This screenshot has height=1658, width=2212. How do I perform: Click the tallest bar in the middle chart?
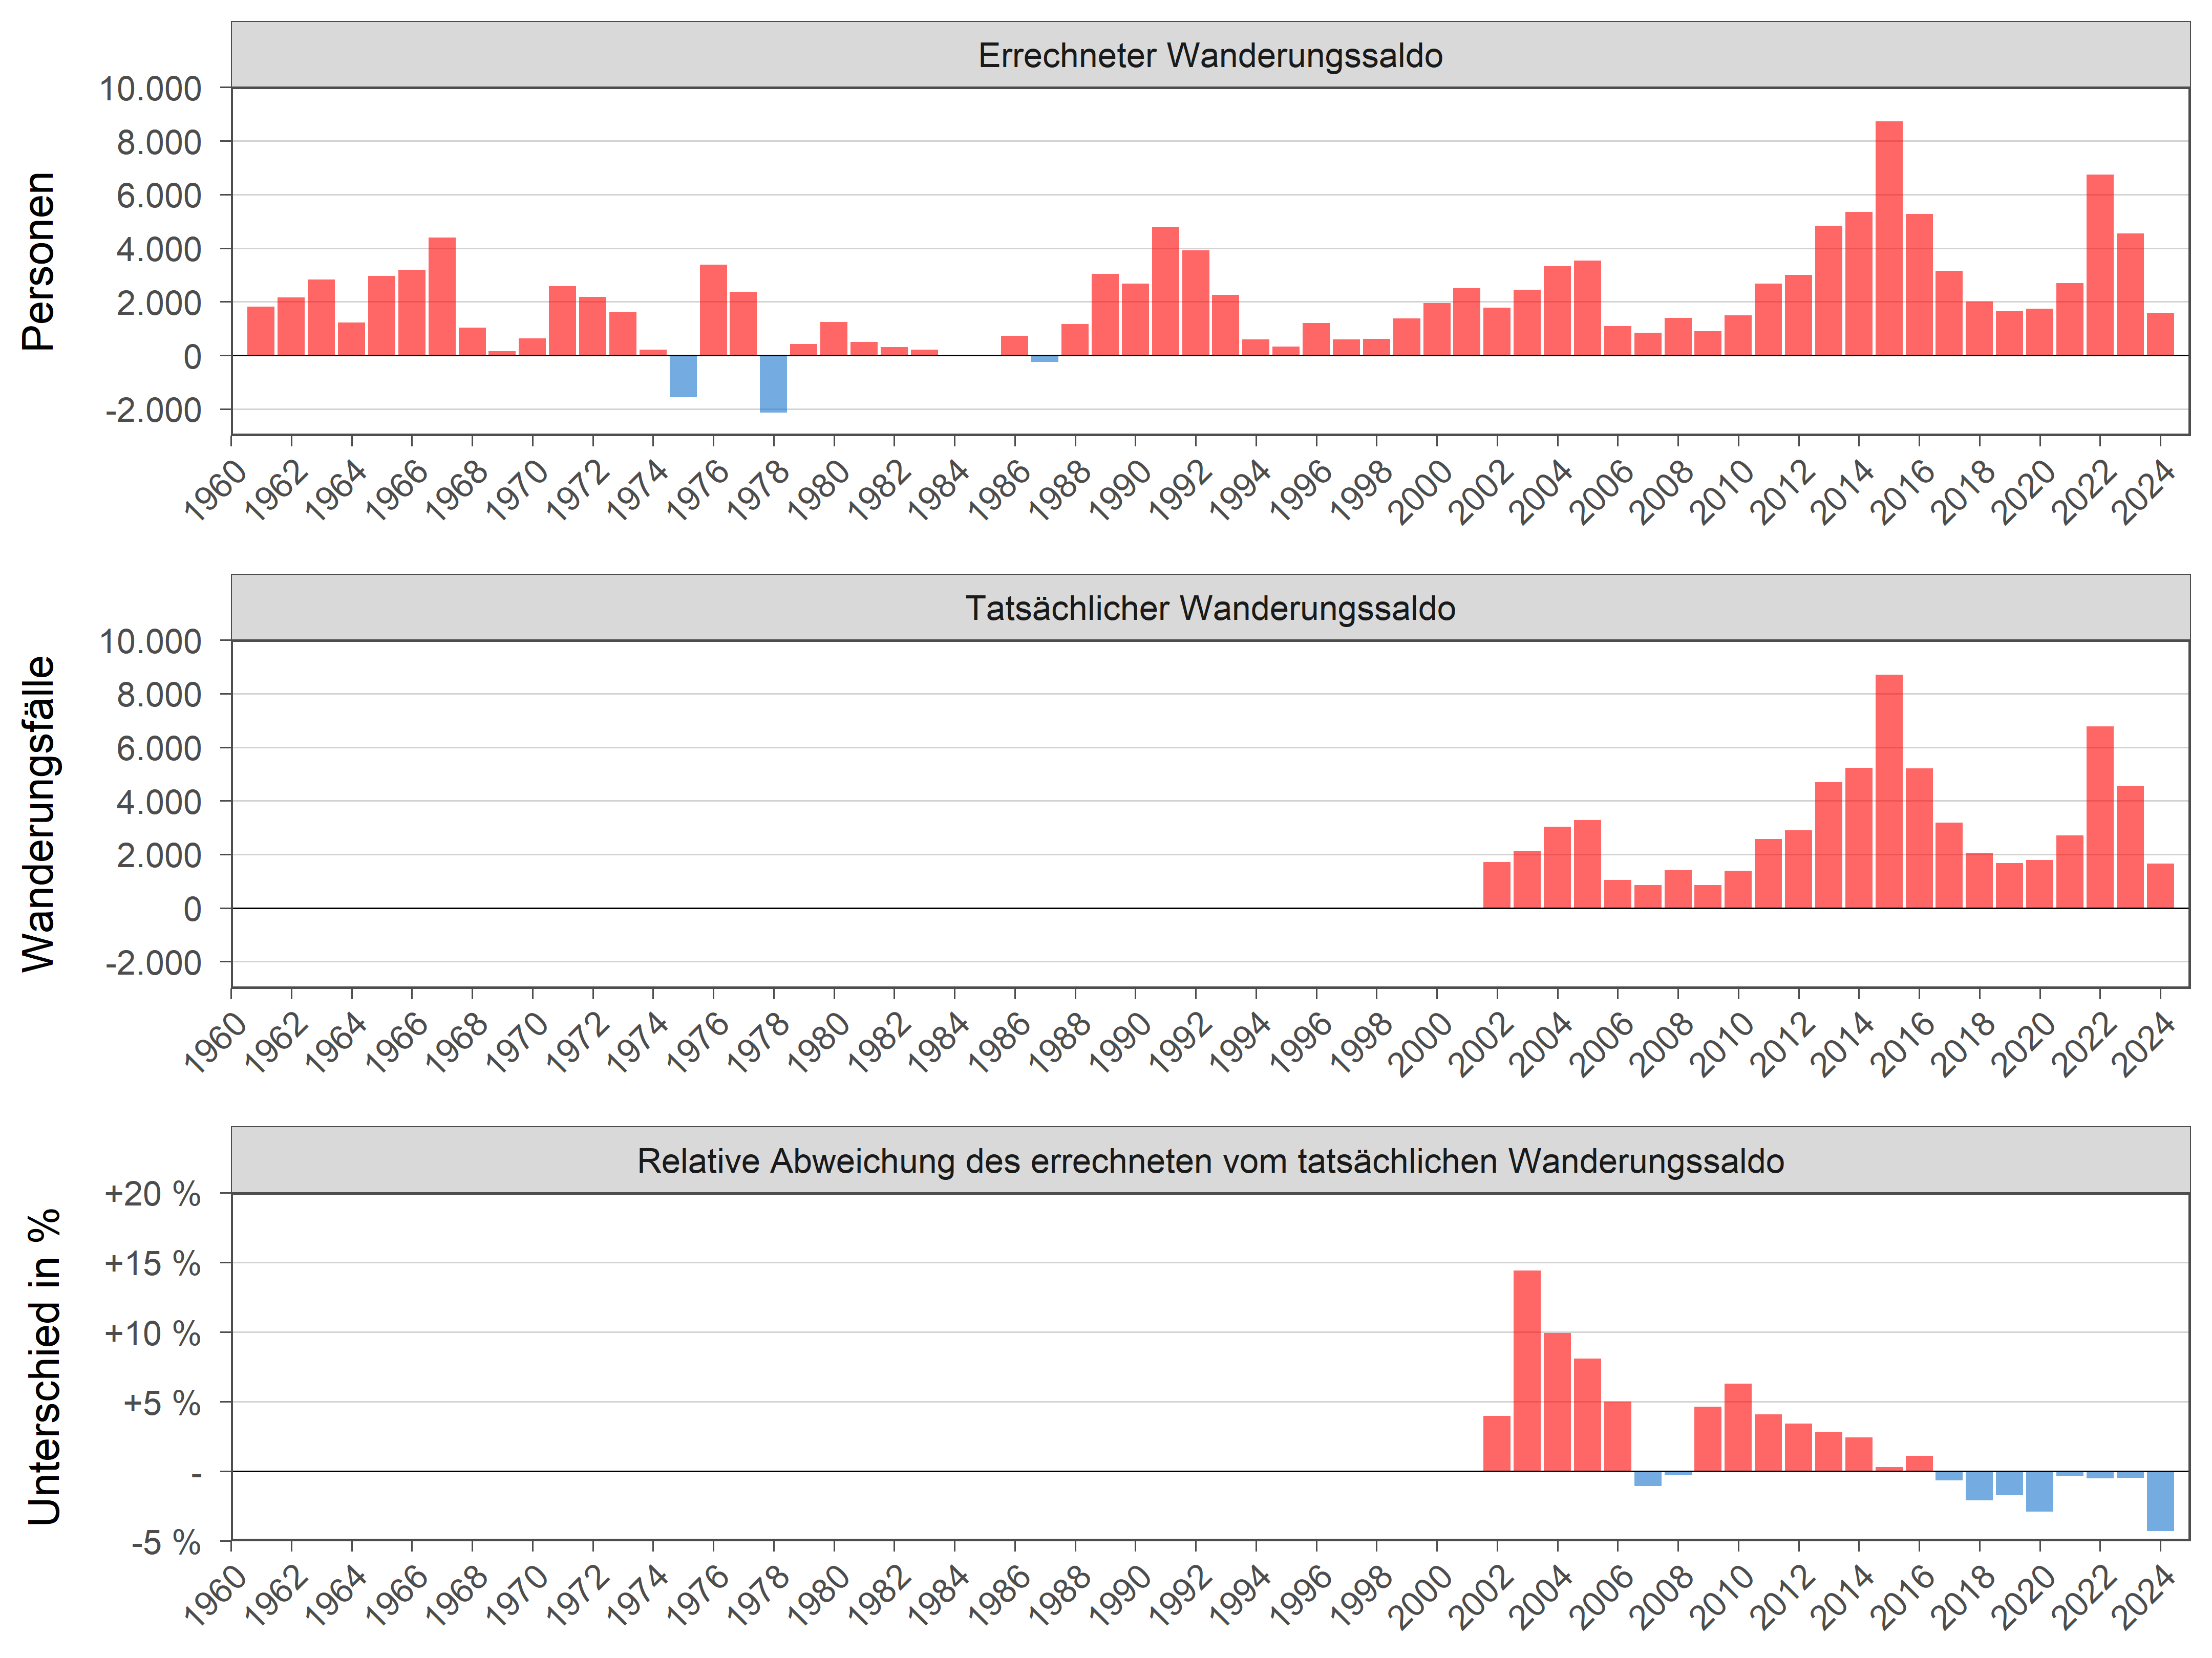tap(1888, 791)
